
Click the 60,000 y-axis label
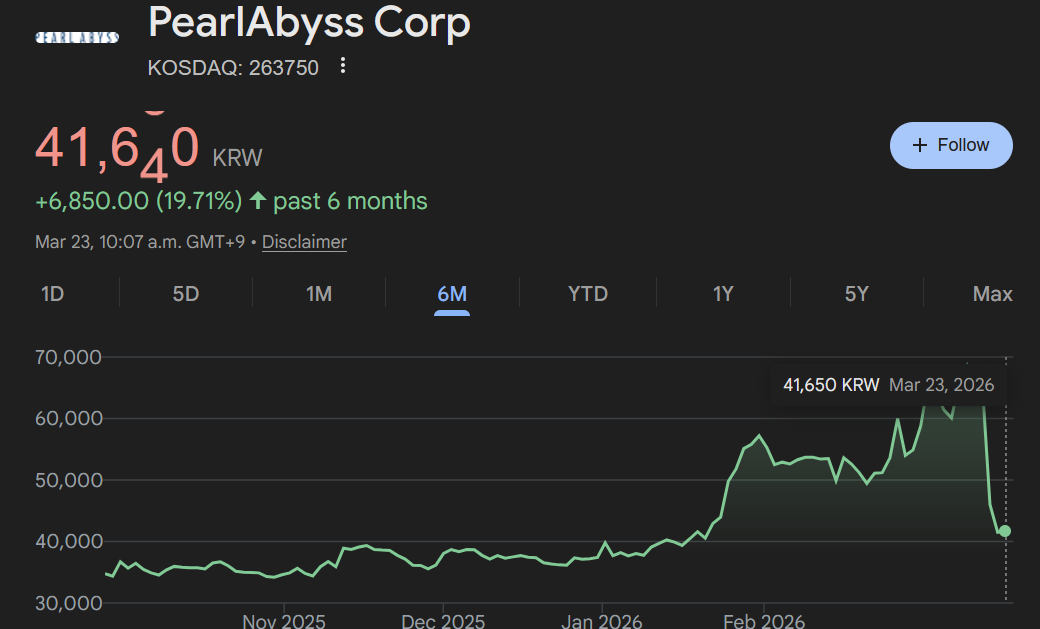pyautogui.click(x=68, y=418)
